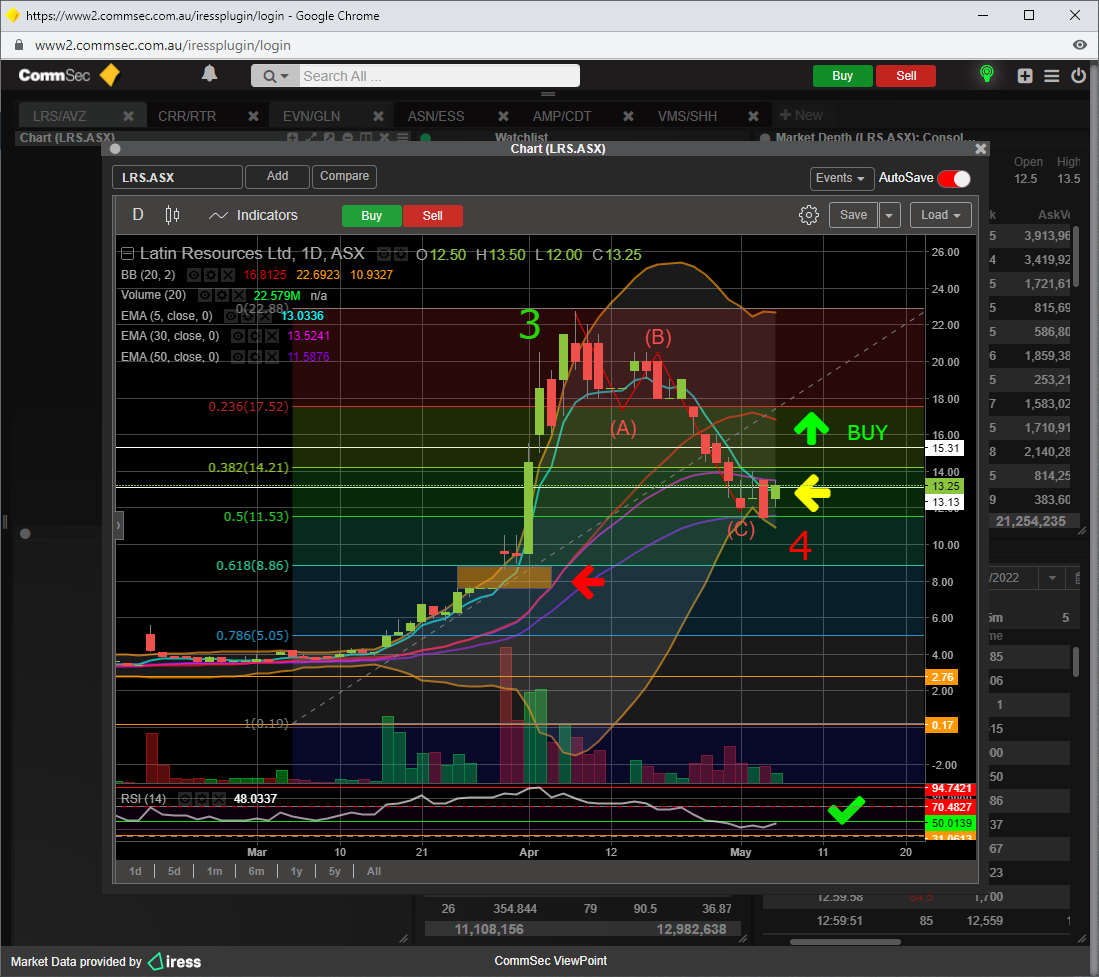This screenshot has width=1099, height=977.
Task: Switch to the LRS/AVZ tab
Action: point(59,116)
